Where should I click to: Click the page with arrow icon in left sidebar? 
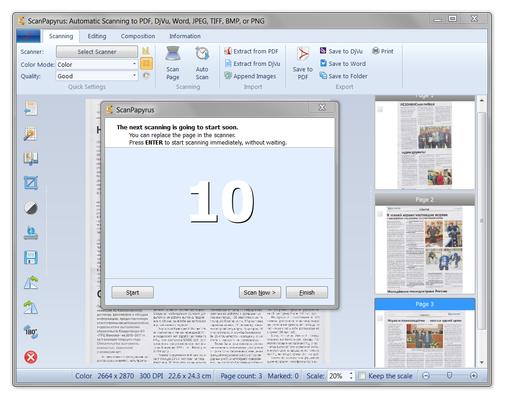31,109
